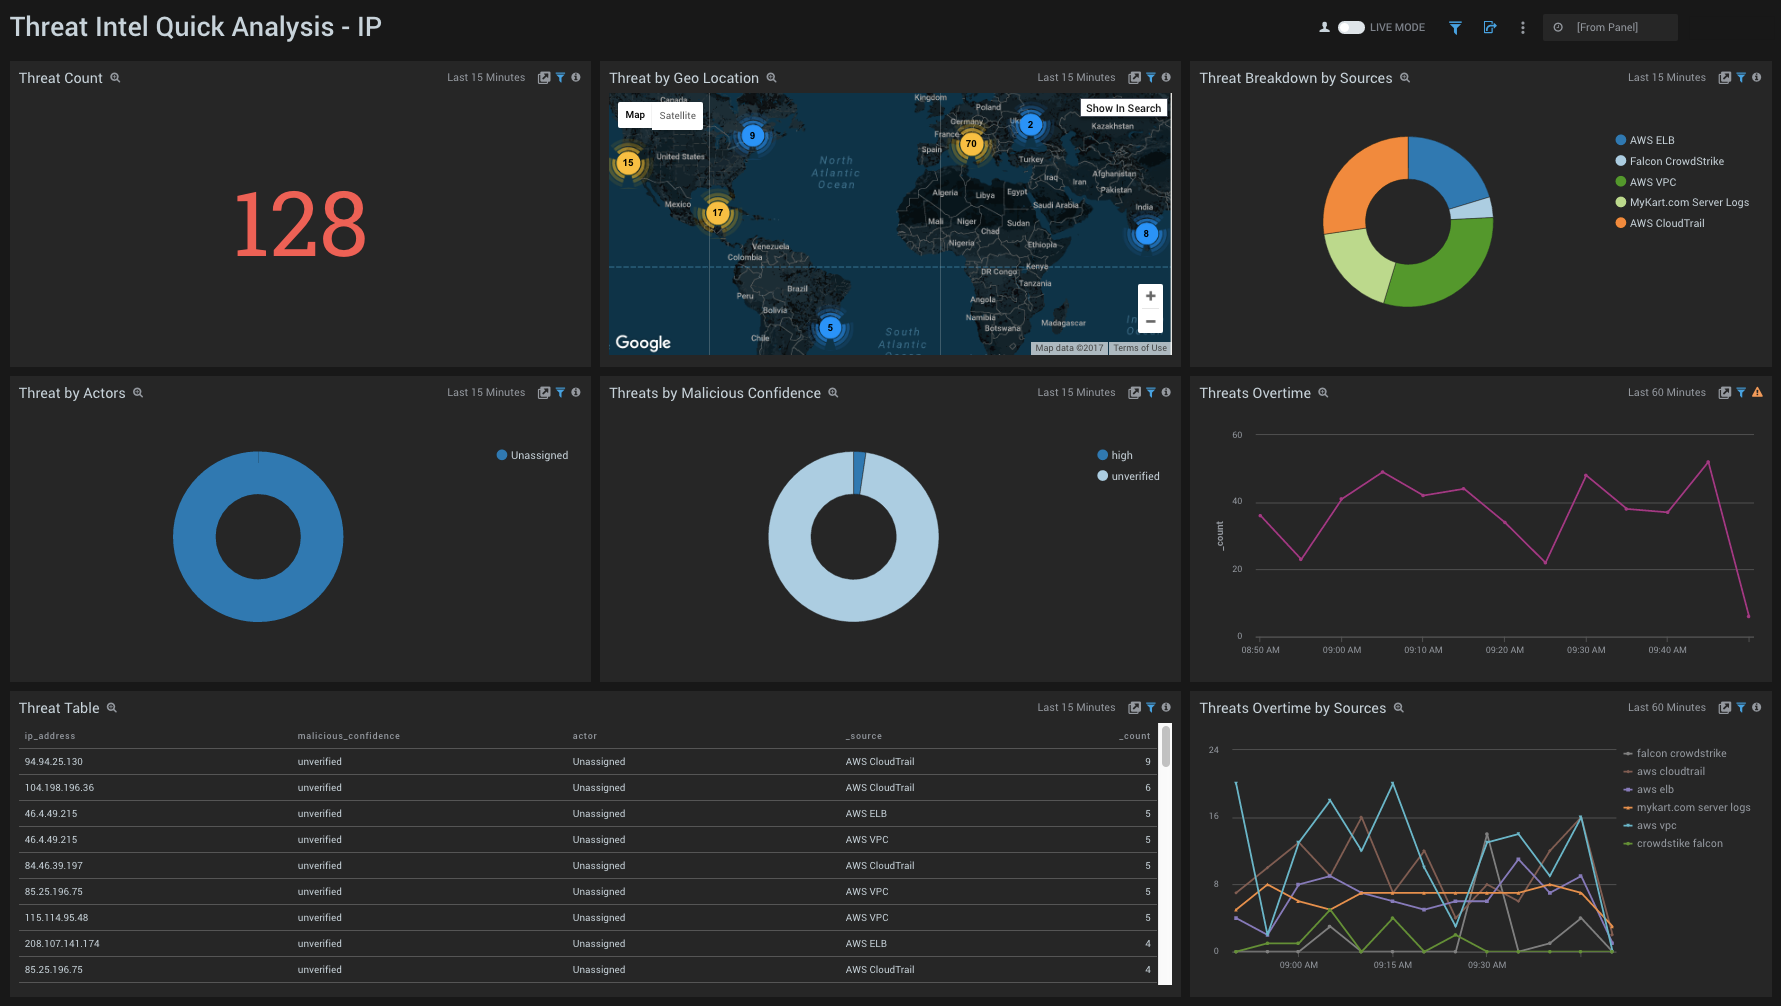Image resolution: width=1781 pixels, height=1006 pixels.
Task: Open the dashboard filter icon in the header
Action: (x=1455, y=27)
